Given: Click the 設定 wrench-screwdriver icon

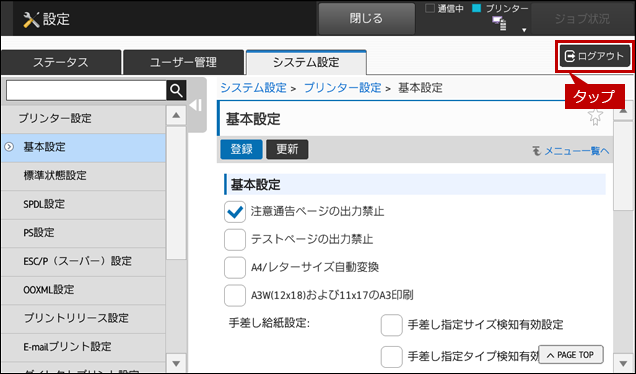Looking at the screenshot, I should (31, 19).
